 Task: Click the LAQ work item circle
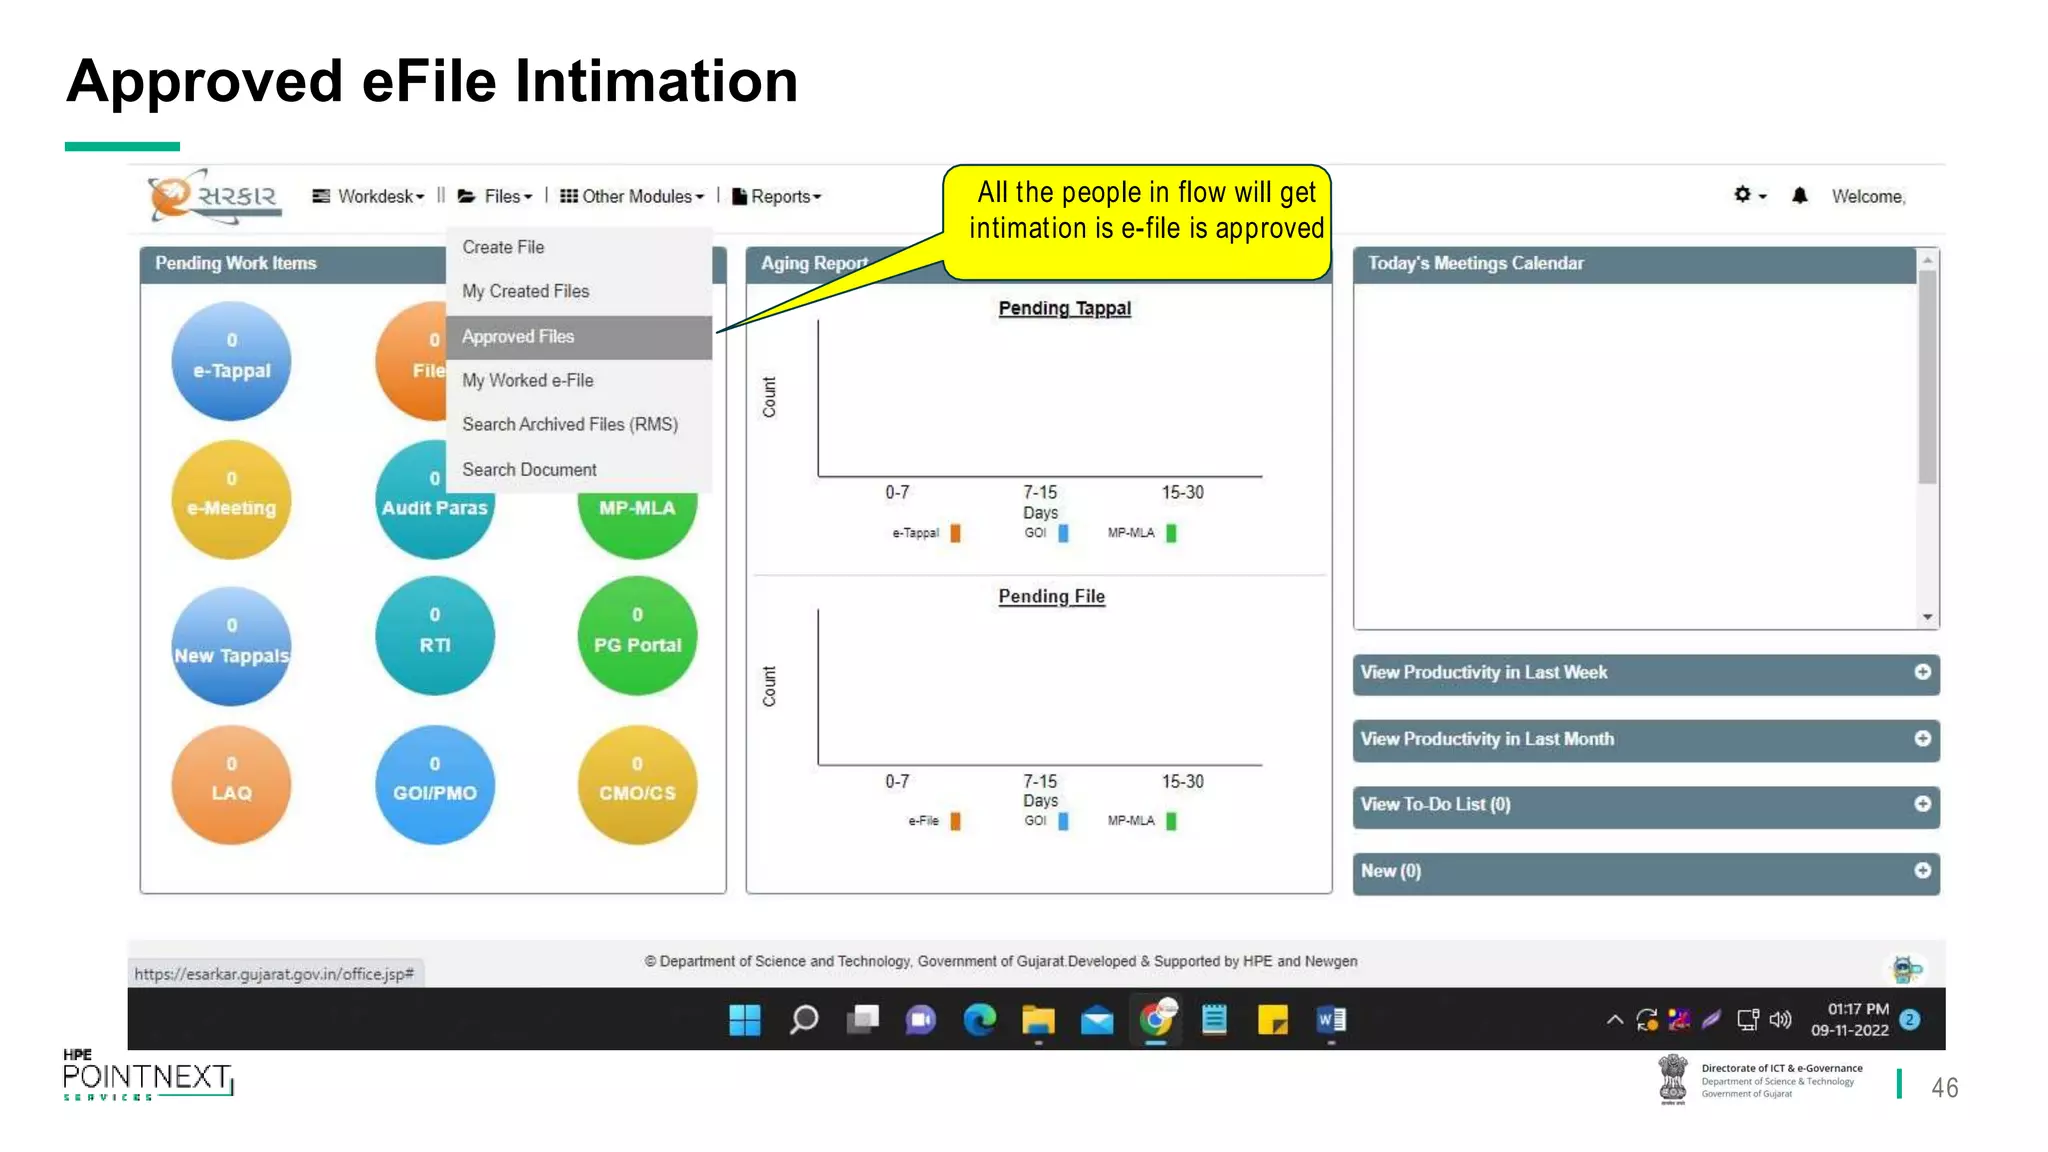[x=231, y=783]
